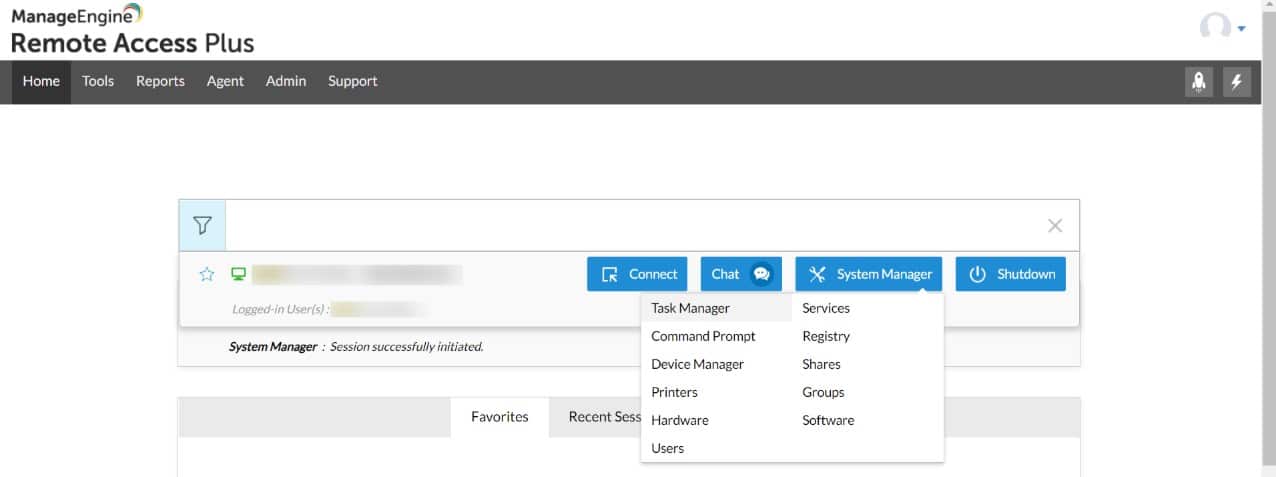The image size is (1276, 477).
Task: Click the blurred computer name
Action: click(356, 274)
